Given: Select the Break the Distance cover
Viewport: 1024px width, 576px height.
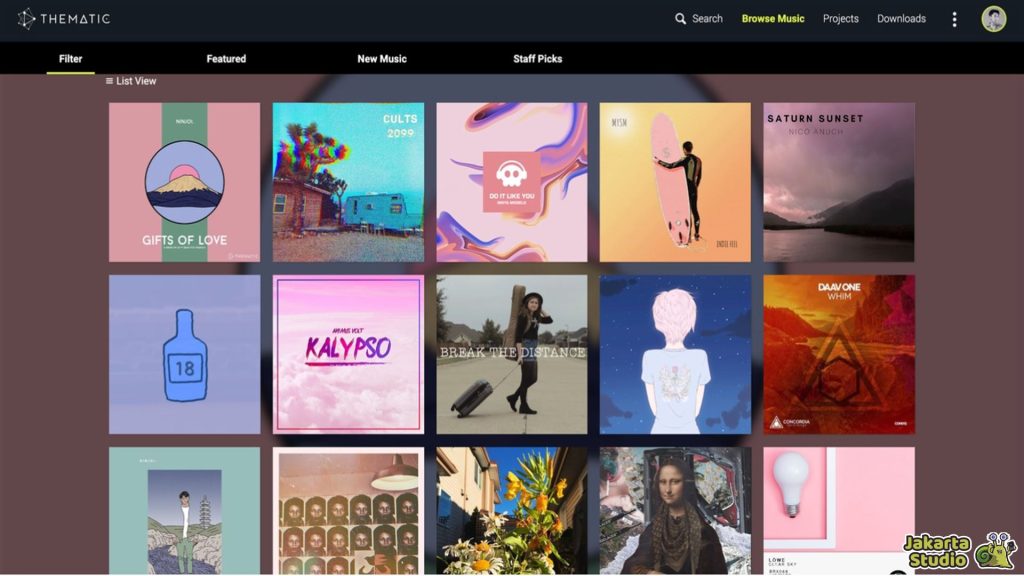Looking at the screenshot, I should 511,354.
